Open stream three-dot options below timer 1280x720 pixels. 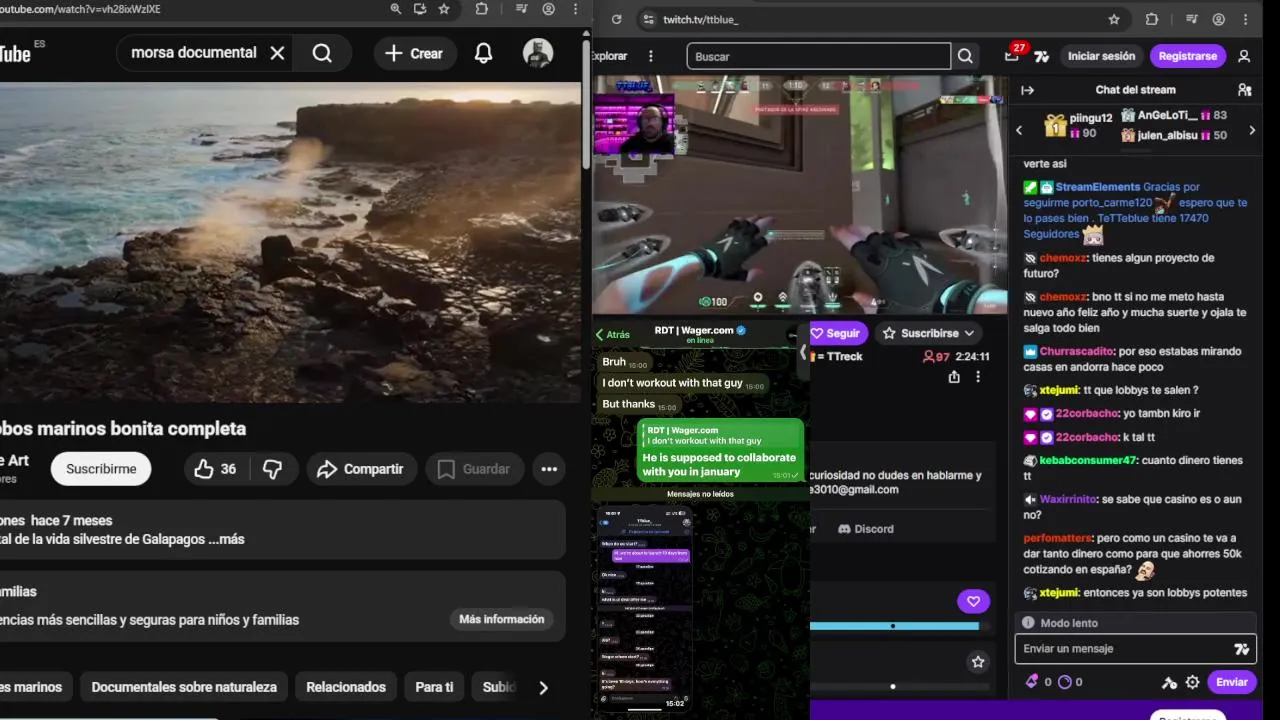pyautogui.click(x=978, y=377)
